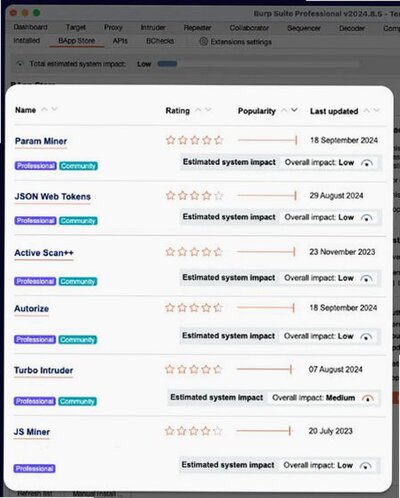400x498 pixels.
Task: Click the first rating star of JSON Web Tokens
Action: click(170, 195)
